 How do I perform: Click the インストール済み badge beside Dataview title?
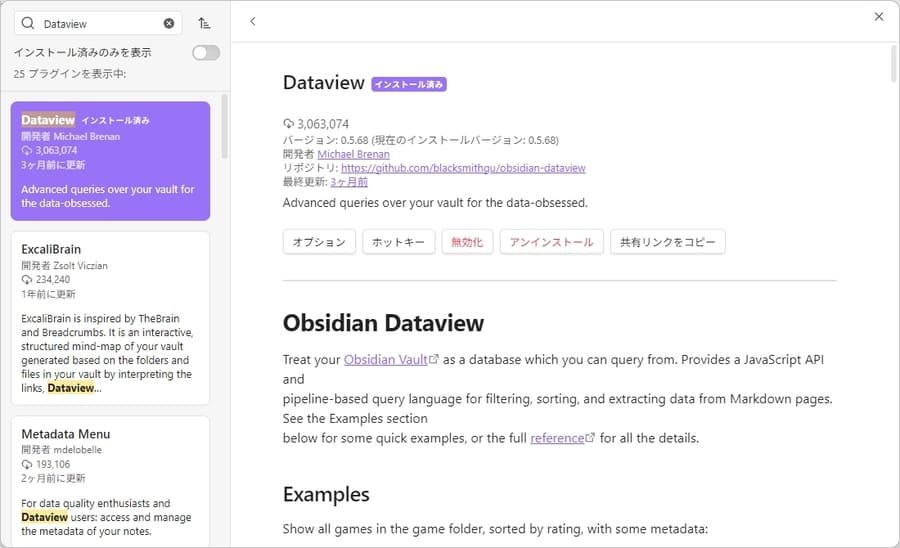409,84
